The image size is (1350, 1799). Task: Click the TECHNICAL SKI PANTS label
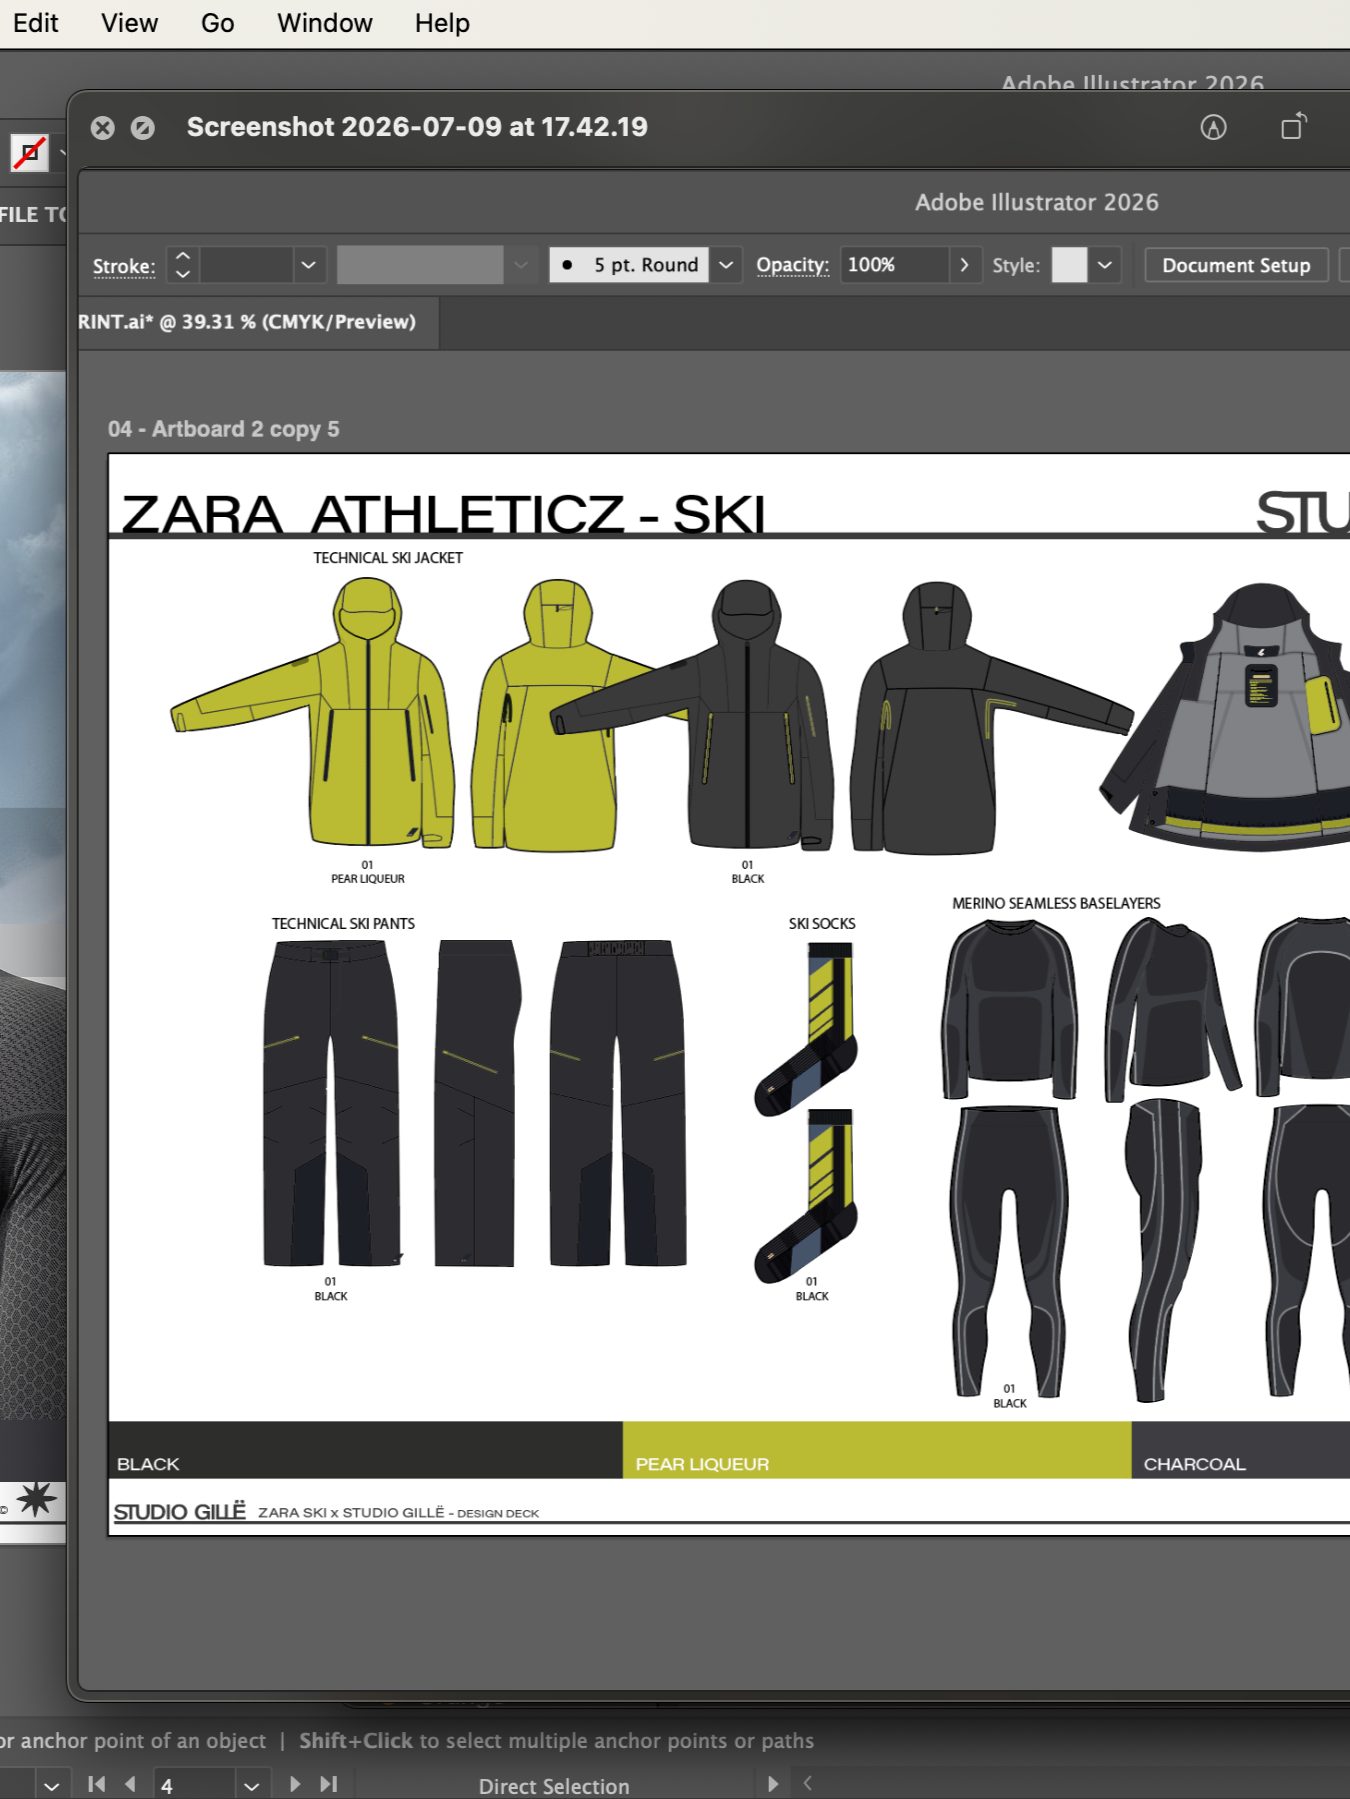pyautogui.click(x=343, y=924)
